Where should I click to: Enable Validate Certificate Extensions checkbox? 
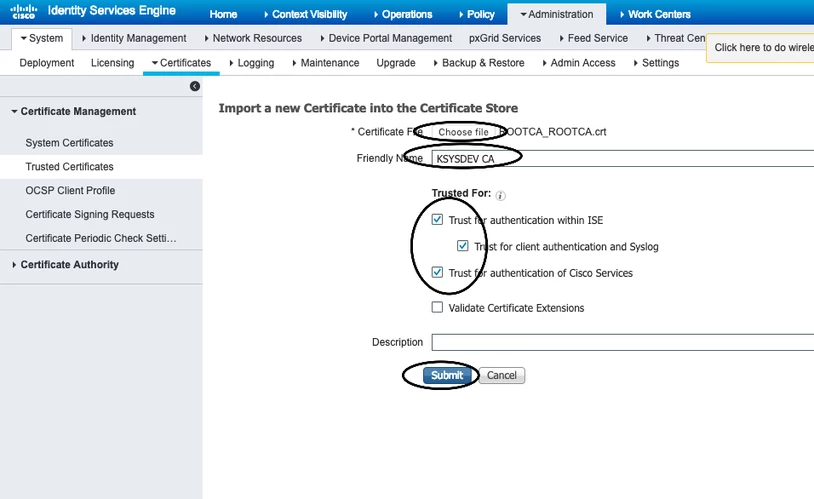[x=437, y=307]
